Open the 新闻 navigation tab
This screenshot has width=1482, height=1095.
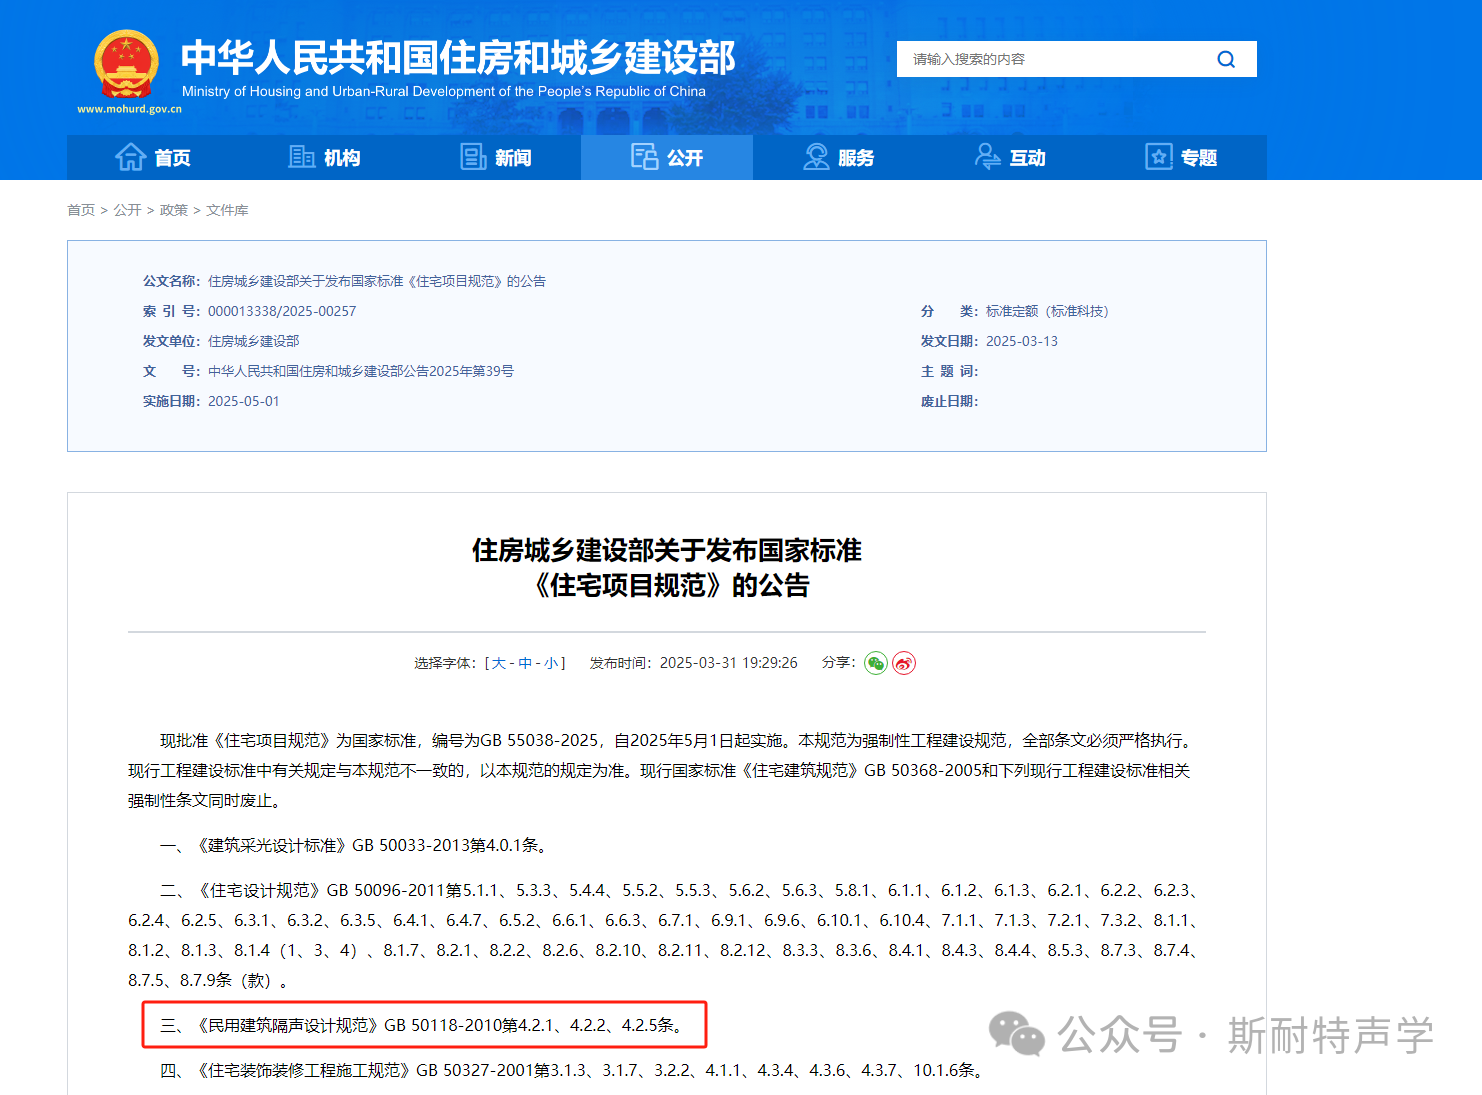click(x=495, y=157)
